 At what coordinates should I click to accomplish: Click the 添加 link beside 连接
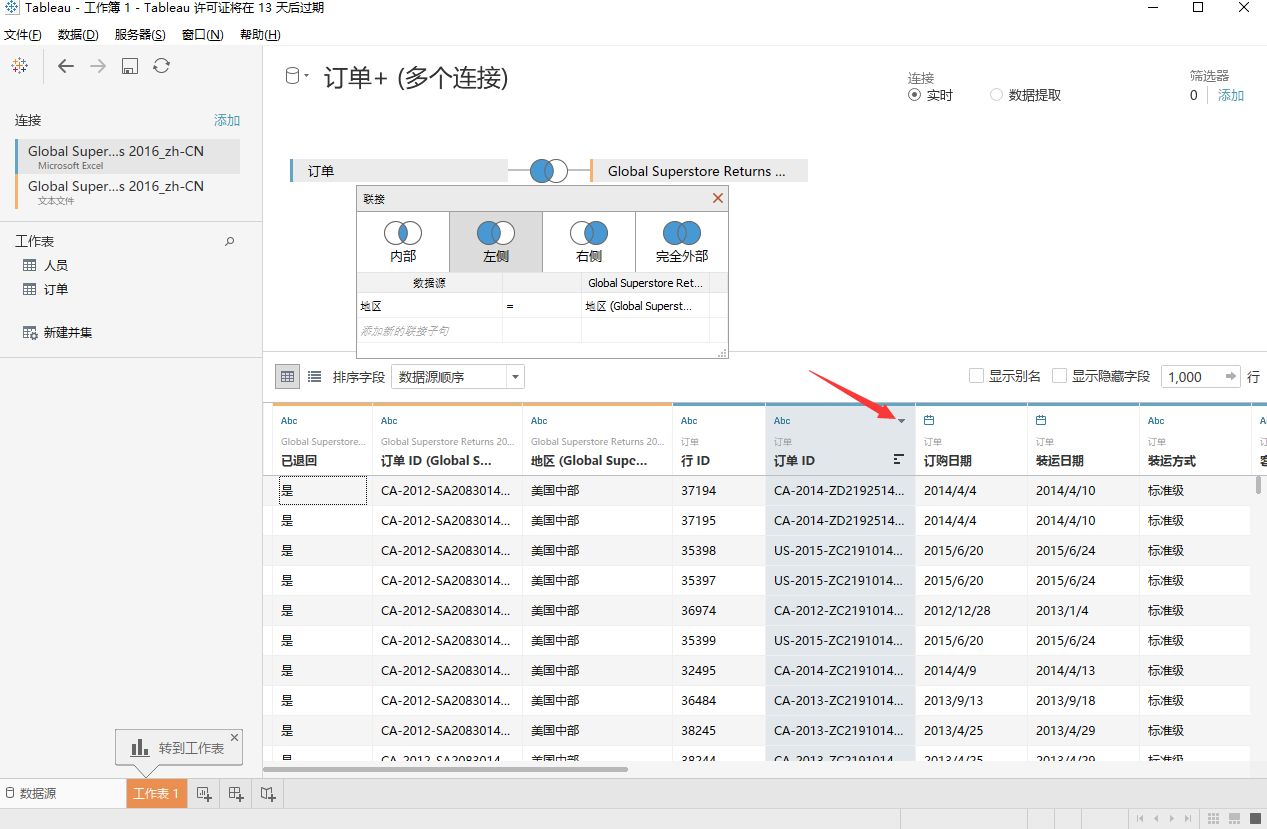(x=227, y=120)
